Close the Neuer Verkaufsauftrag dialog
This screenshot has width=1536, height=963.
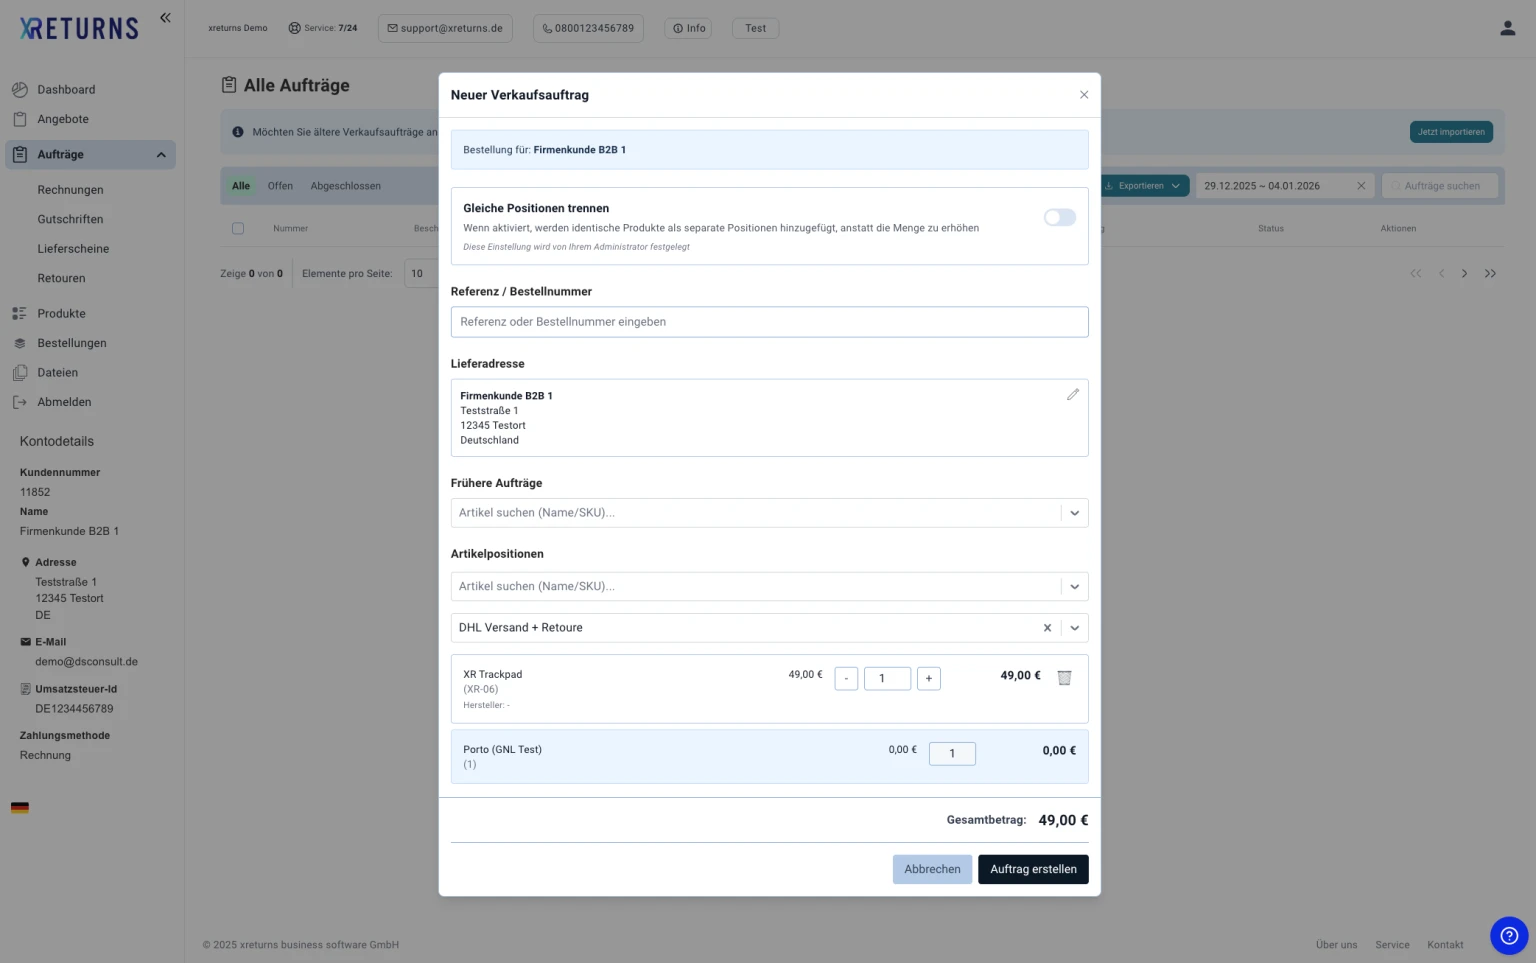1083,95
